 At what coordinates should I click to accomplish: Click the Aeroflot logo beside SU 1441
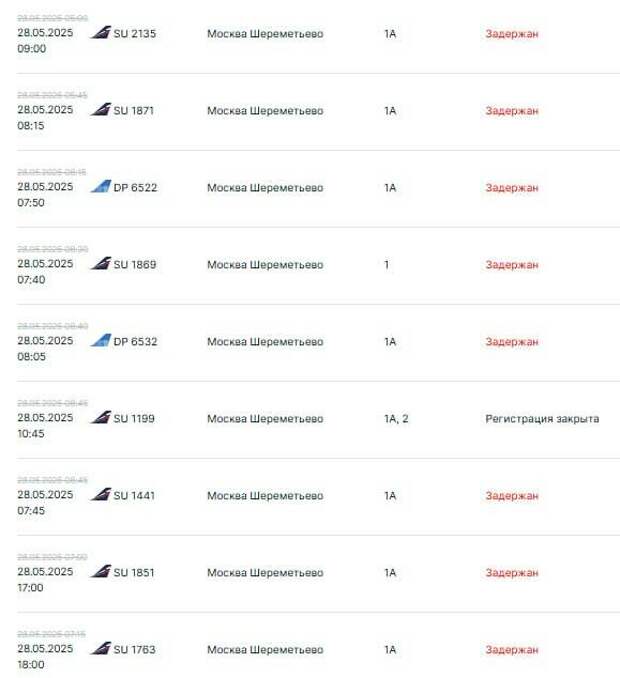click(101, 494)
